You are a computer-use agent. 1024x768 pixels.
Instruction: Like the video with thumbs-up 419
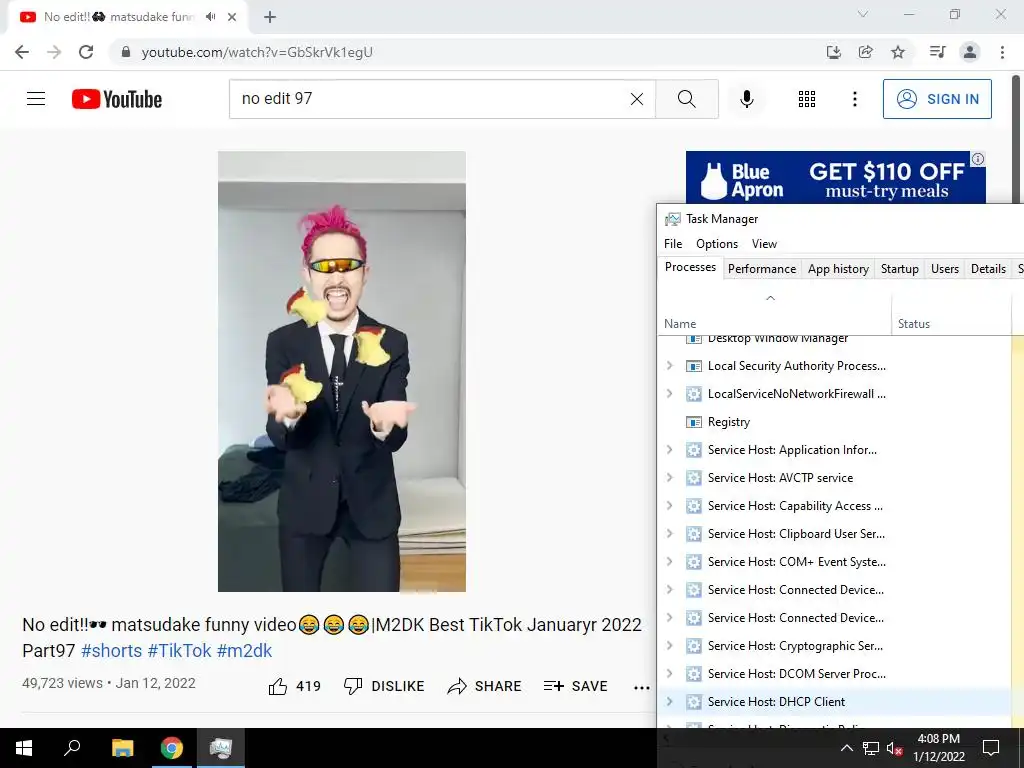[x=295, y=686]
